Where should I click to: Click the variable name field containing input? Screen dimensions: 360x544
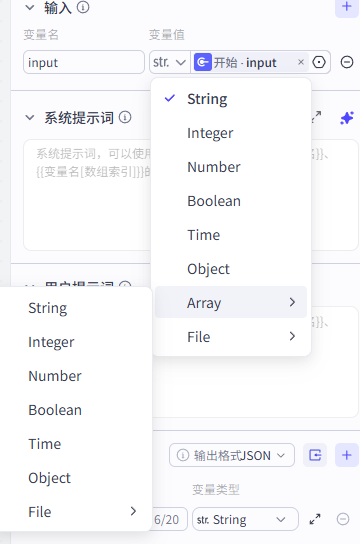click(84, 62)
